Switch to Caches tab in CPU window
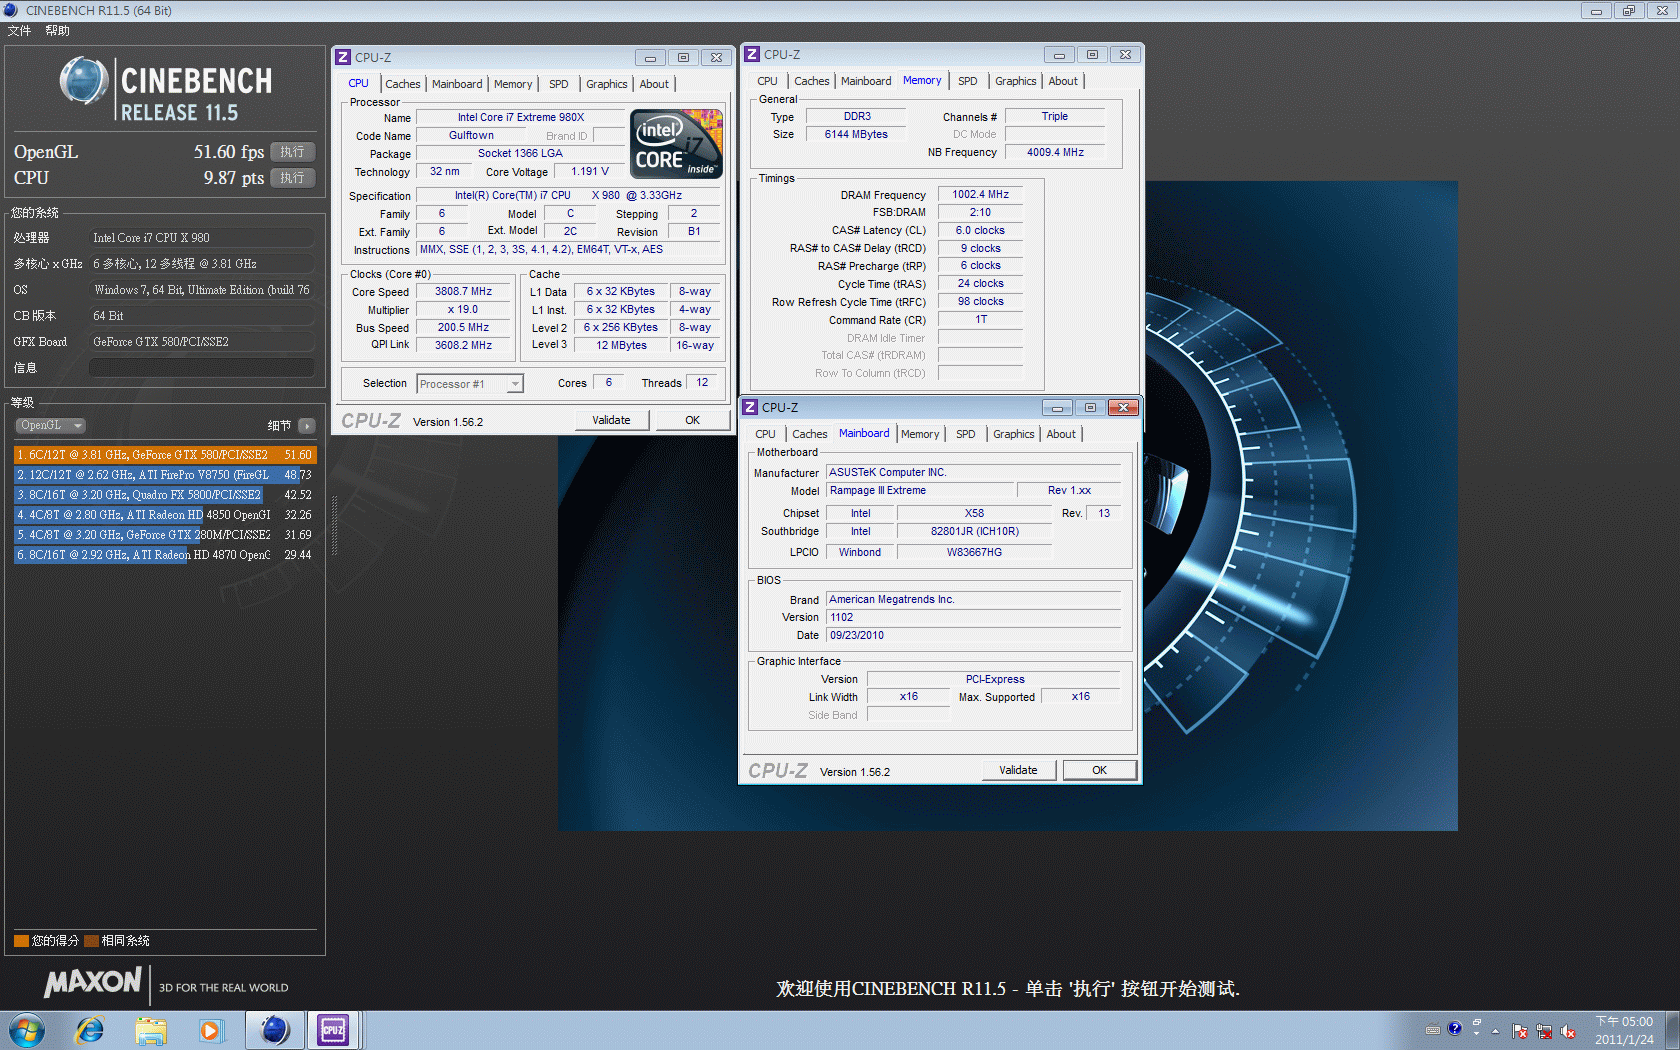Screen dimensions: 1680x1050 (403, 84)
